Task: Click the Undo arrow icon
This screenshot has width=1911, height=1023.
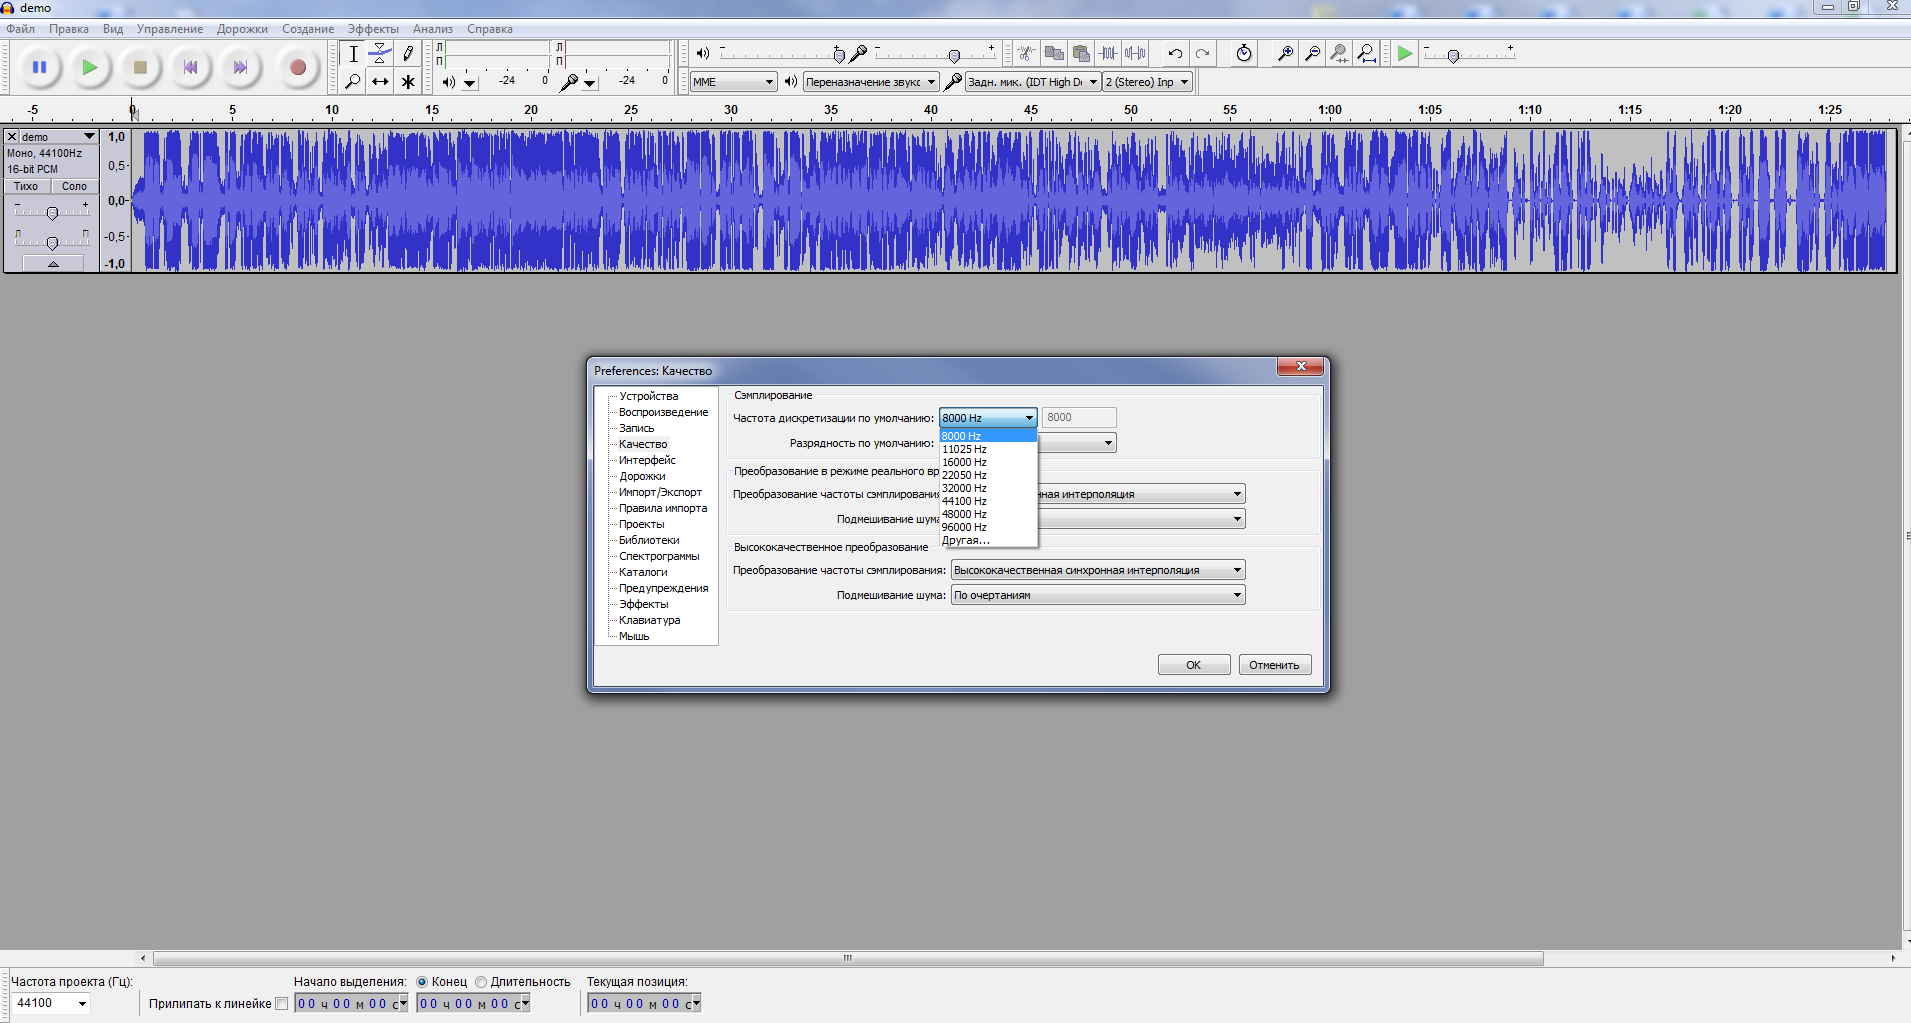Action: tap(1175, 54)
